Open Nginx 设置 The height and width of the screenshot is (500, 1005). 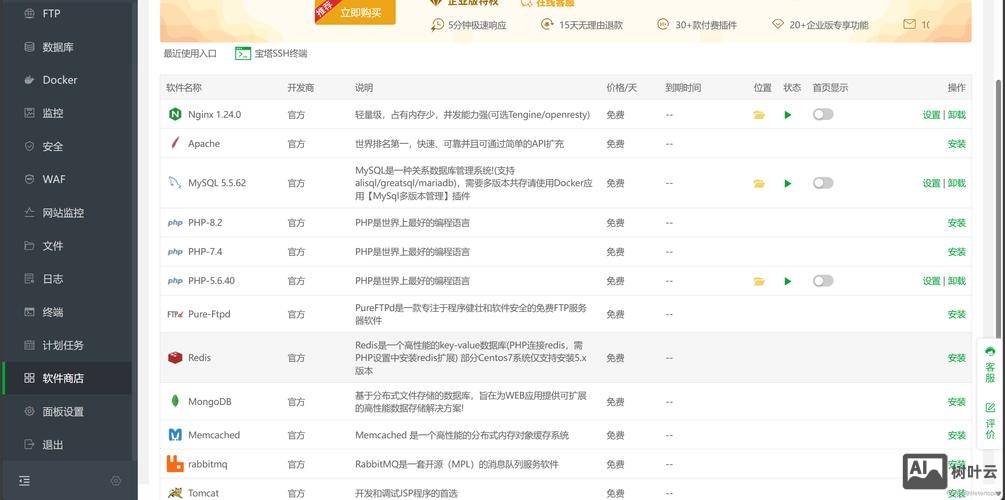pos(931,115)
